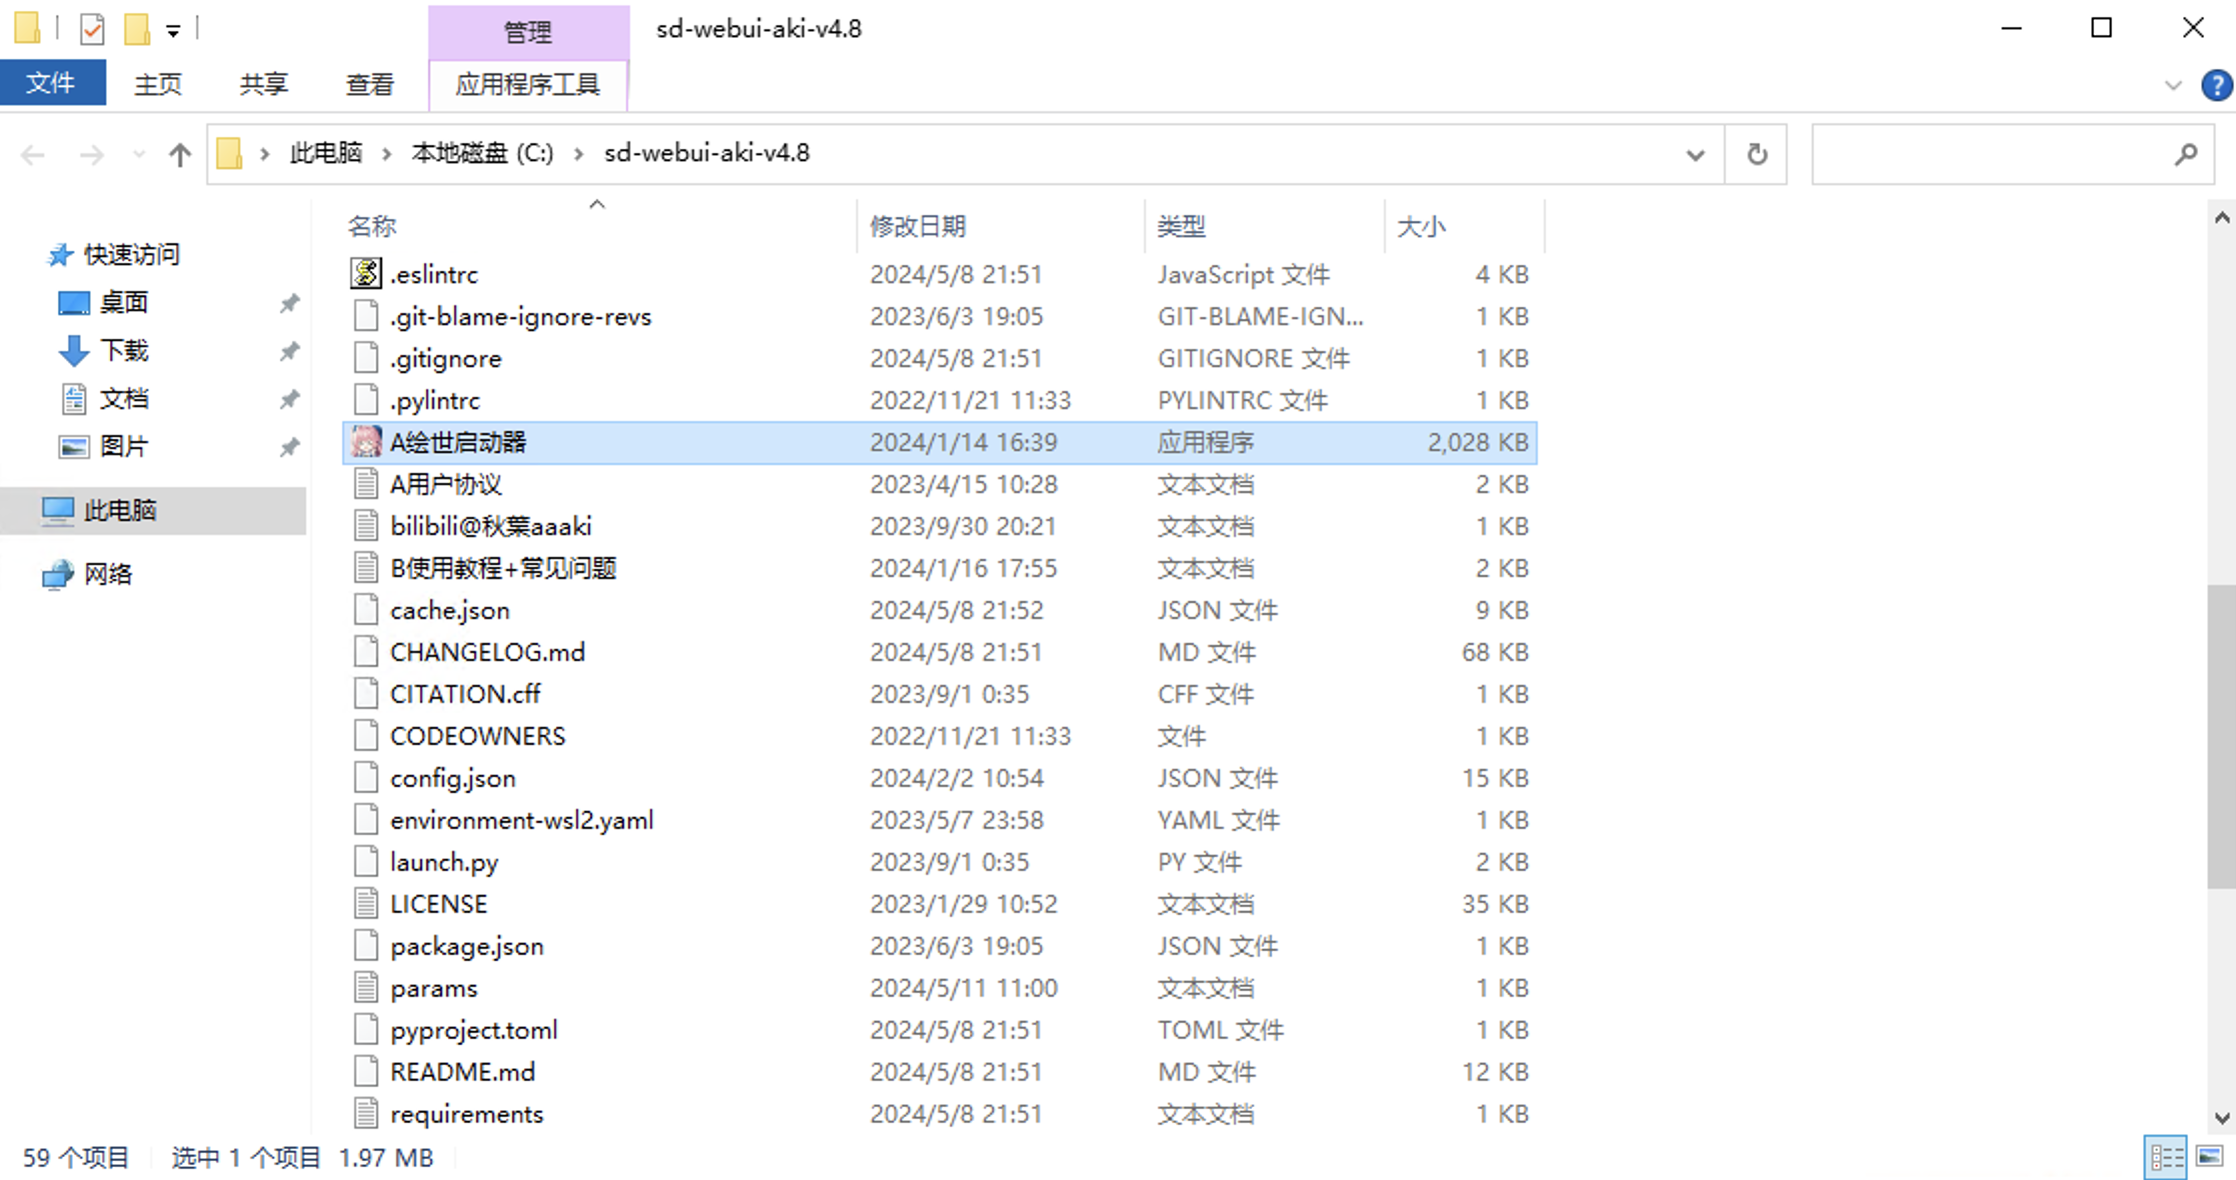Click the bilibili@秋葉aaaki document icon

point(366,525)
